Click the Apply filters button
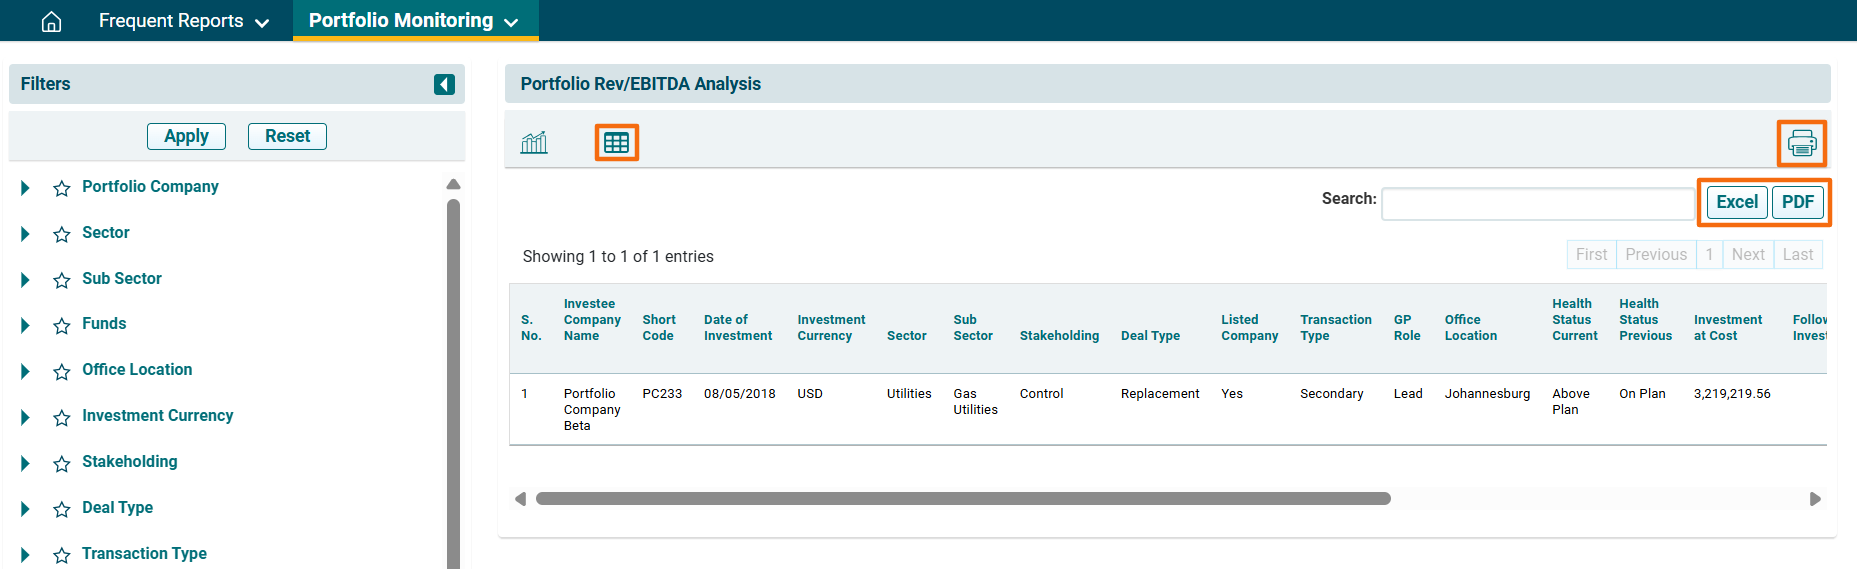 coord(186,136)
